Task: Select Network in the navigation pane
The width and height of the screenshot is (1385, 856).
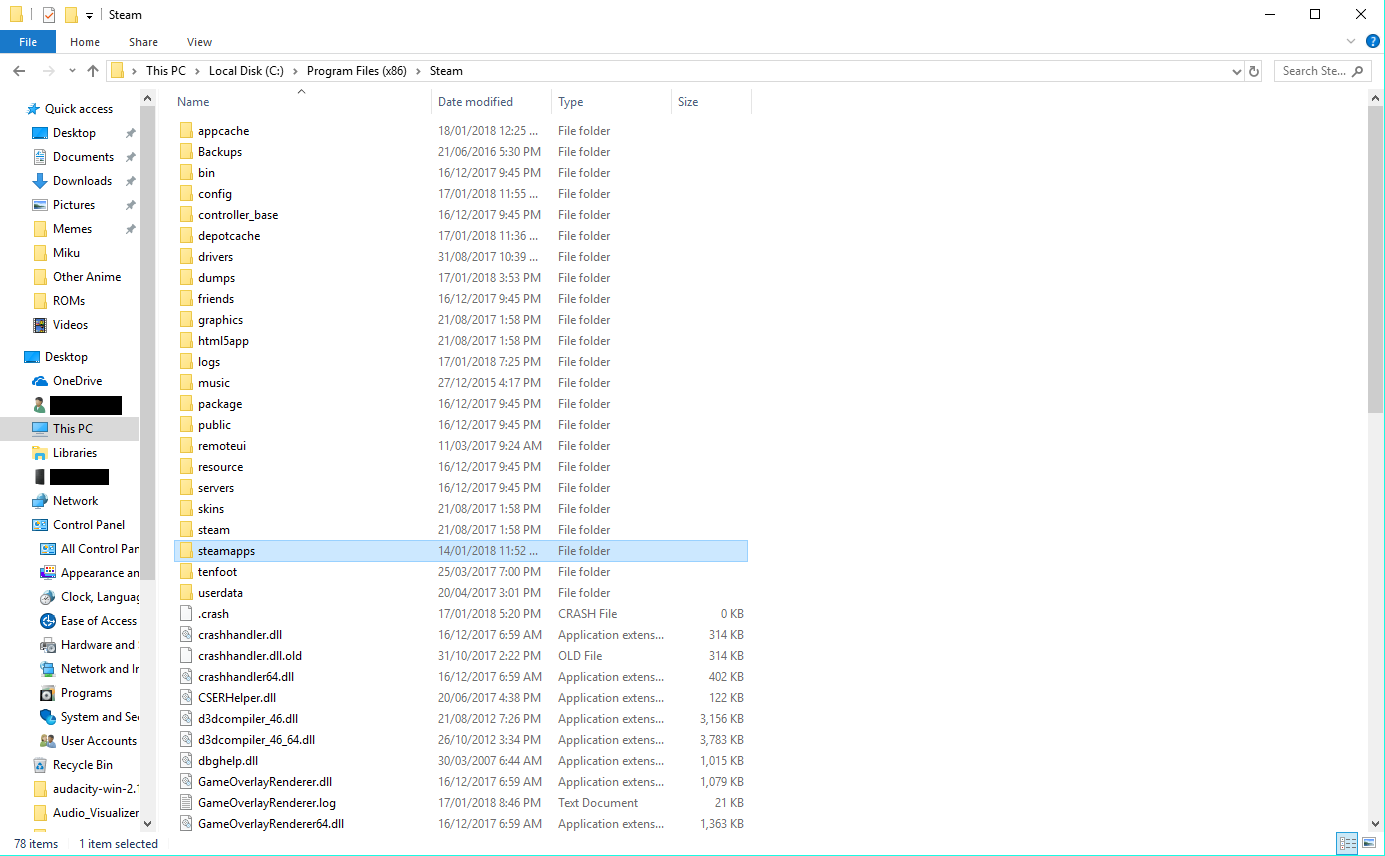Action: [75, 501]
